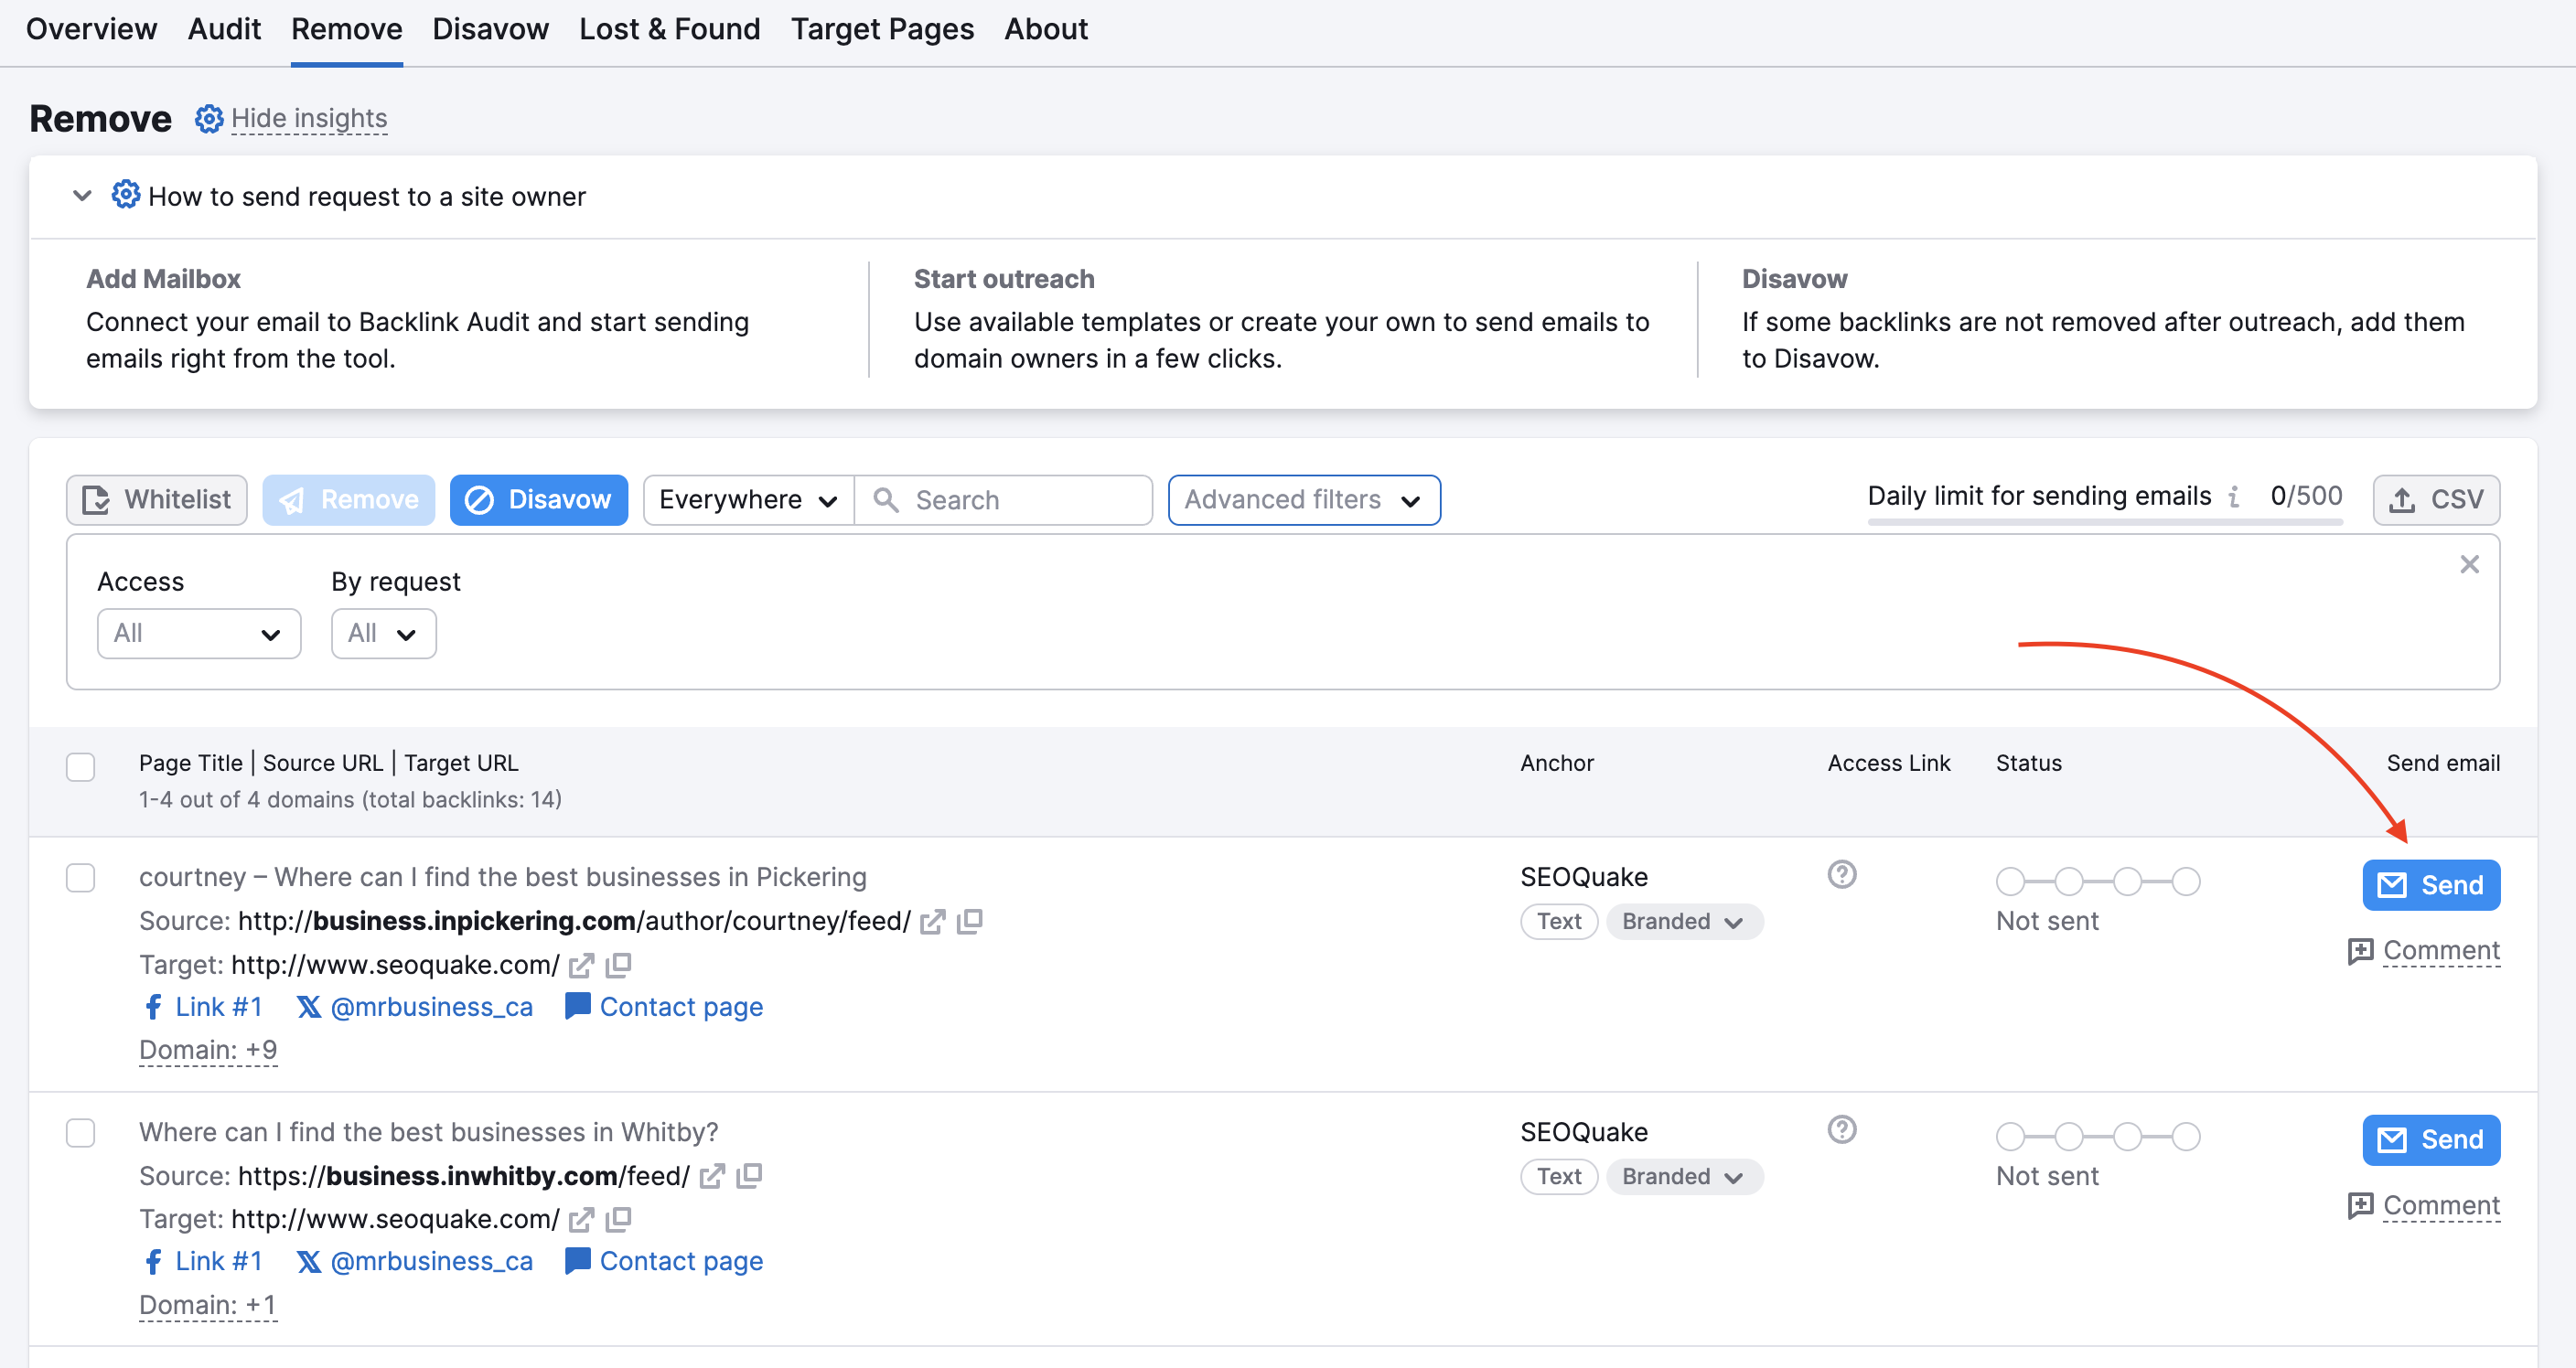
Task: Export the backlink list as CSV
Action: coord(2436,499)
